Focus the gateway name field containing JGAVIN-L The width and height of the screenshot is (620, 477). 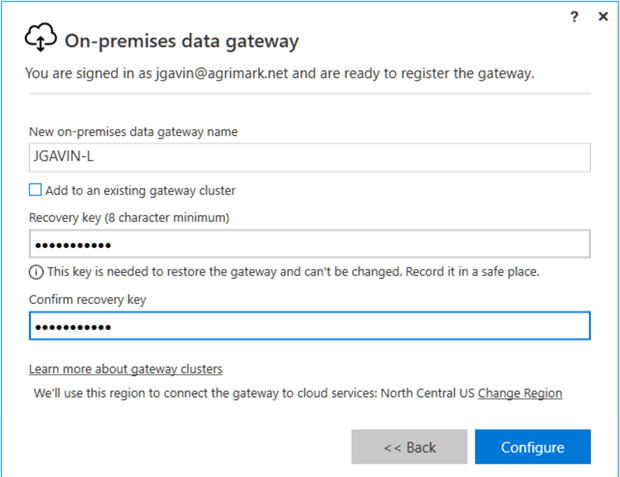309,157
